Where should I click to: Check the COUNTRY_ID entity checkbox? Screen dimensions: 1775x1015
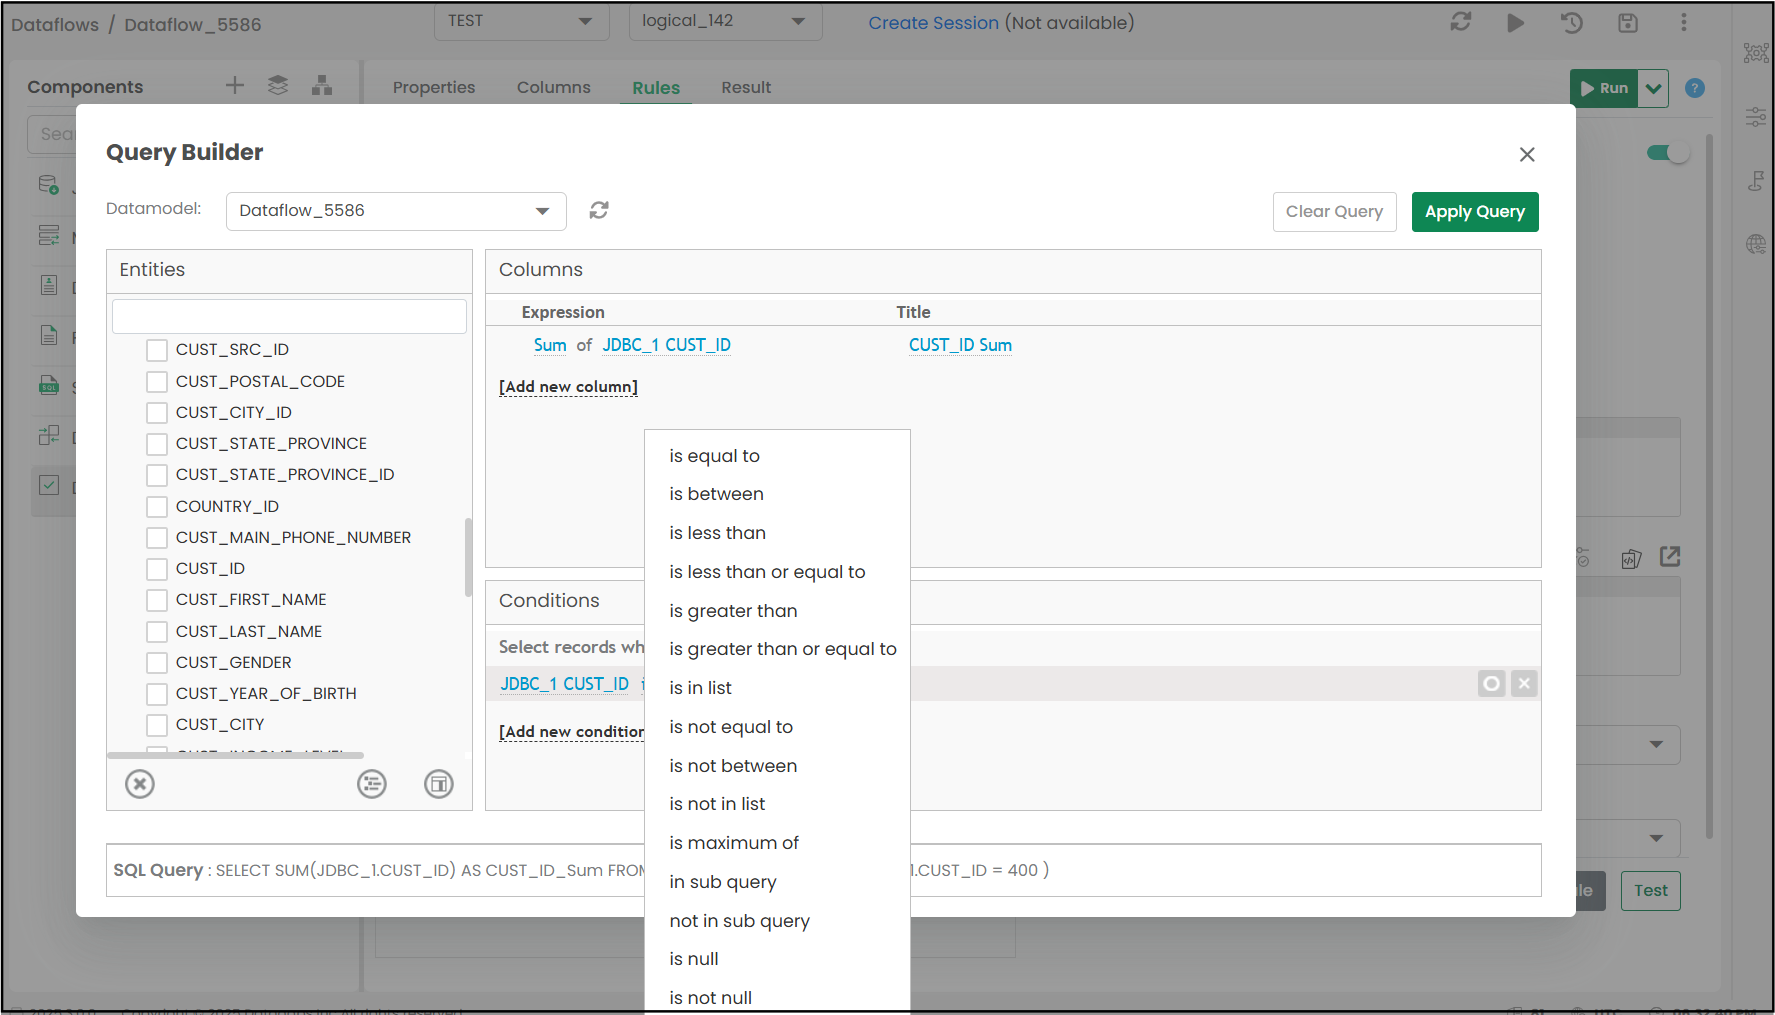click(x=157, y=507)
